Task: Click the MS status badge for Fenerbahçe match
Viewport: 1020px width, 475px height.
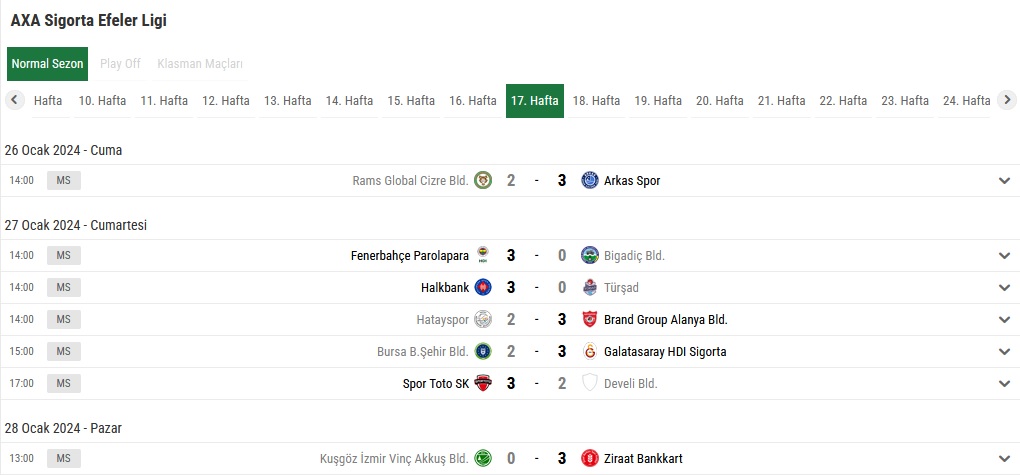Action: (x=64, y=256)
